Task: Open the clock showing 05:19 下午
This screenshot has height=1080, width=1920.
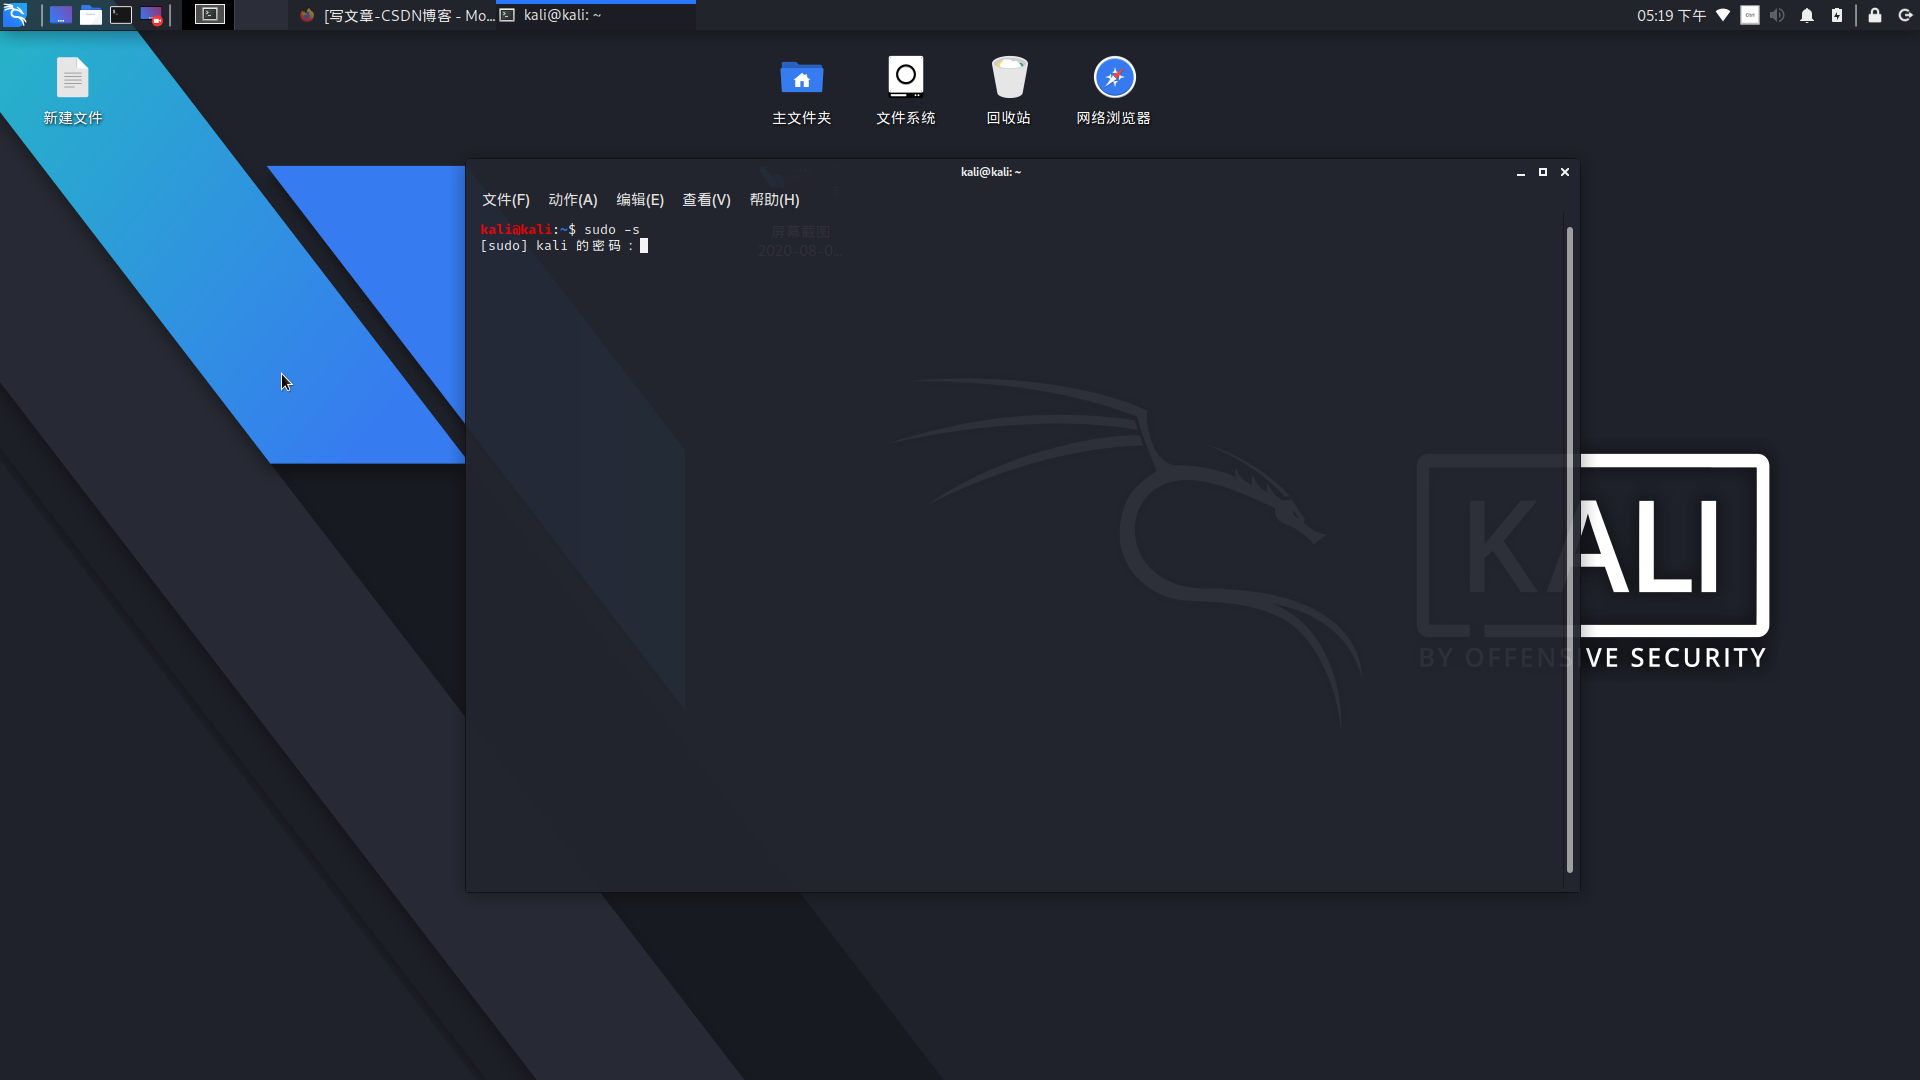Action: 1671,15
